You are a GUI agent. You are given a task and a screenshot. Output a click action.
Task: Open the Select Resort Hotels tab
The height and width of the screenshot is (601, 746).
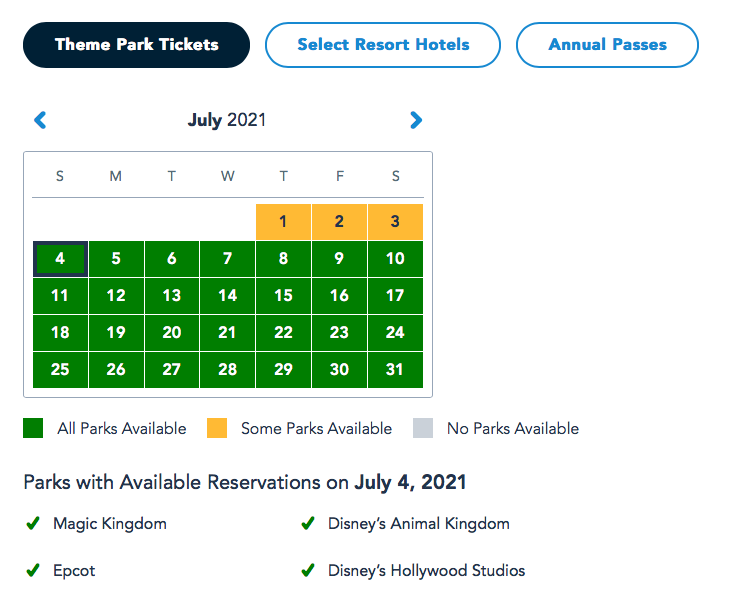(383, 45)
